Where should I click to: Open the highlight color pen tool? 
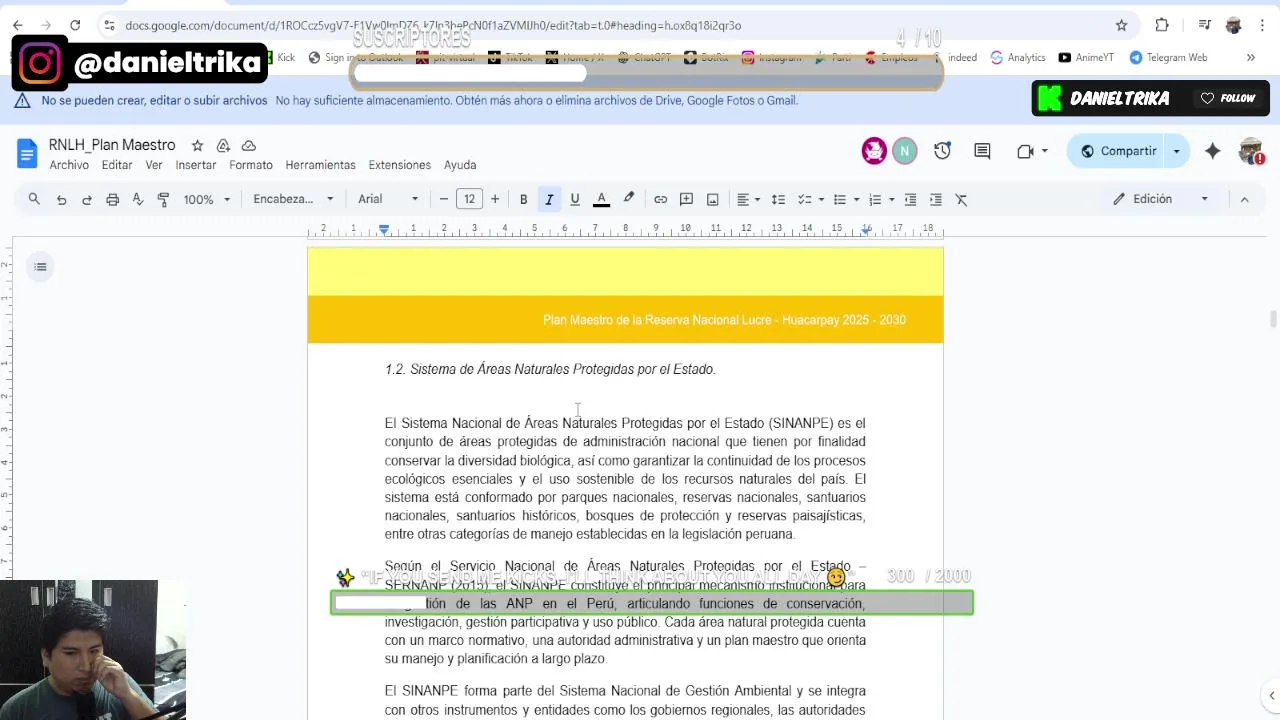pos(628,199)
